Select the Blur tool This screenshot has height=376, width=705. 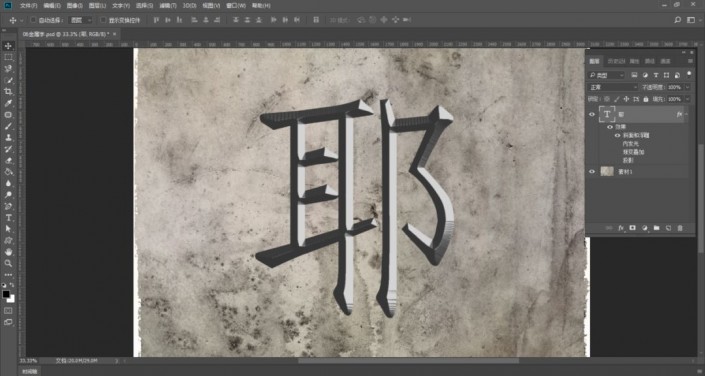[x=8, y=184]
